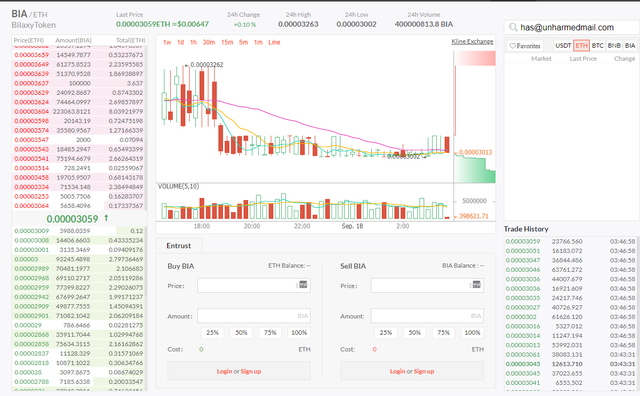
Task: Click the Sell BIA Amount input field
Action: 427,316
